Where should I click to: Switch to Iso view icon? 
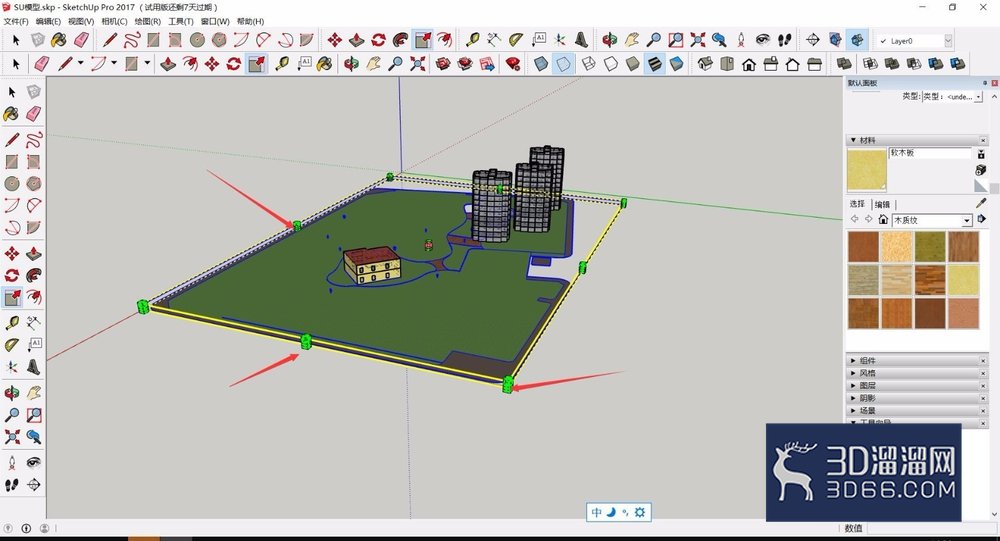(x=705, y=64)
